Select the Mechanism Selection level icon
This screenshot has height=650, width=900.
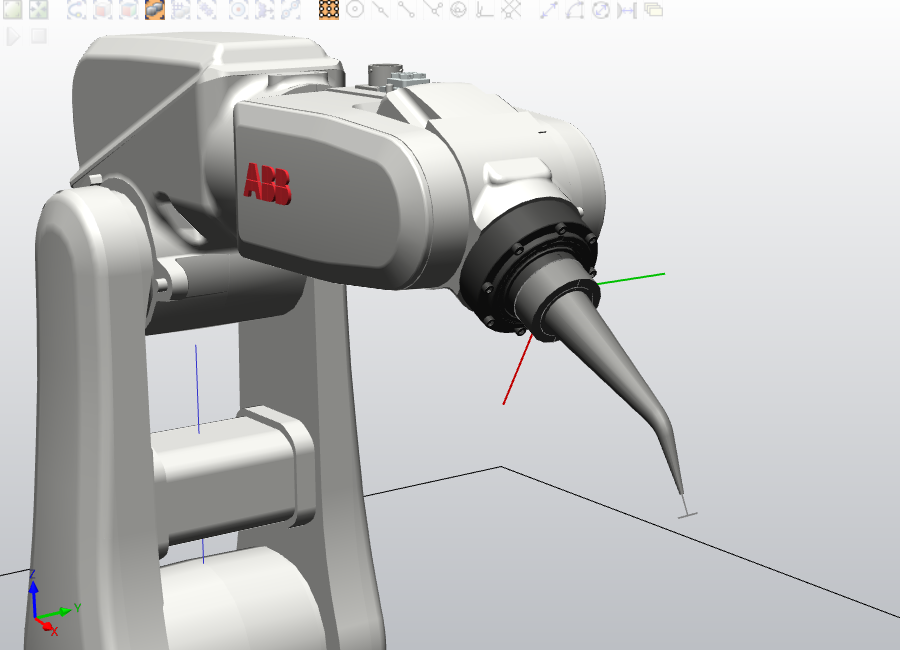tap(181, 9)
